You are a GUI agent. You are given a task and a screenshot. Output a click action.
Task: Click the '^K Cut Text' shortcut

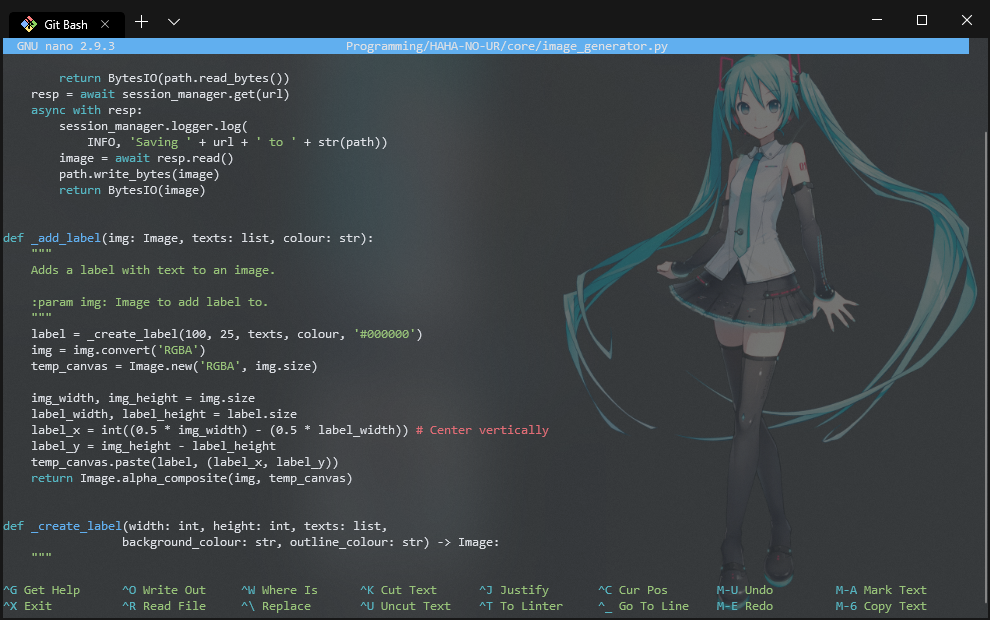pyautogui.click(x=398, y=590)
